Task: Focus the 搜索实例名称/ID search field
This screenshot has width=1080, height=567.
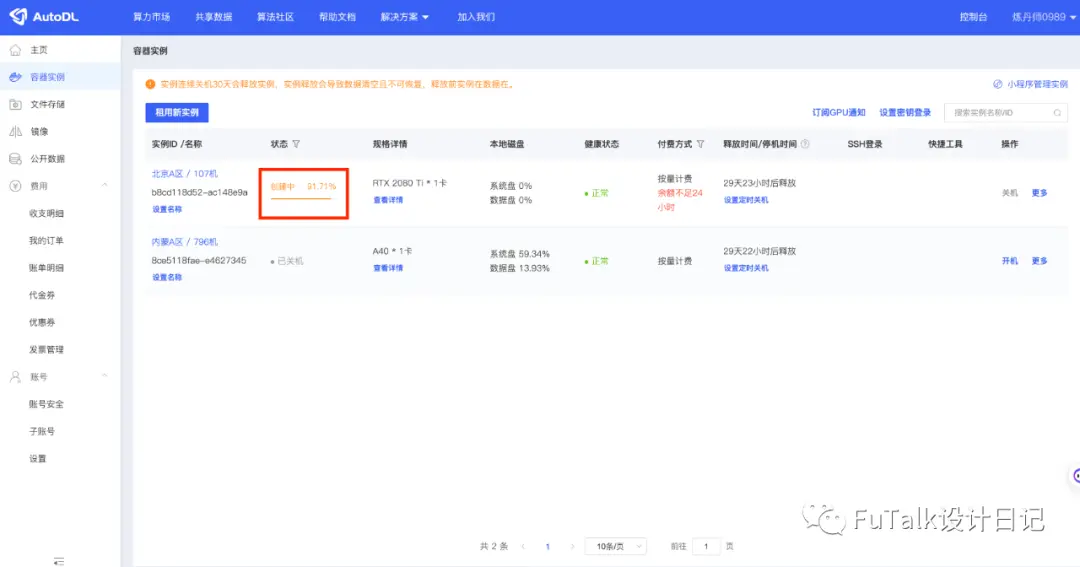Action: click(1006, 112)
